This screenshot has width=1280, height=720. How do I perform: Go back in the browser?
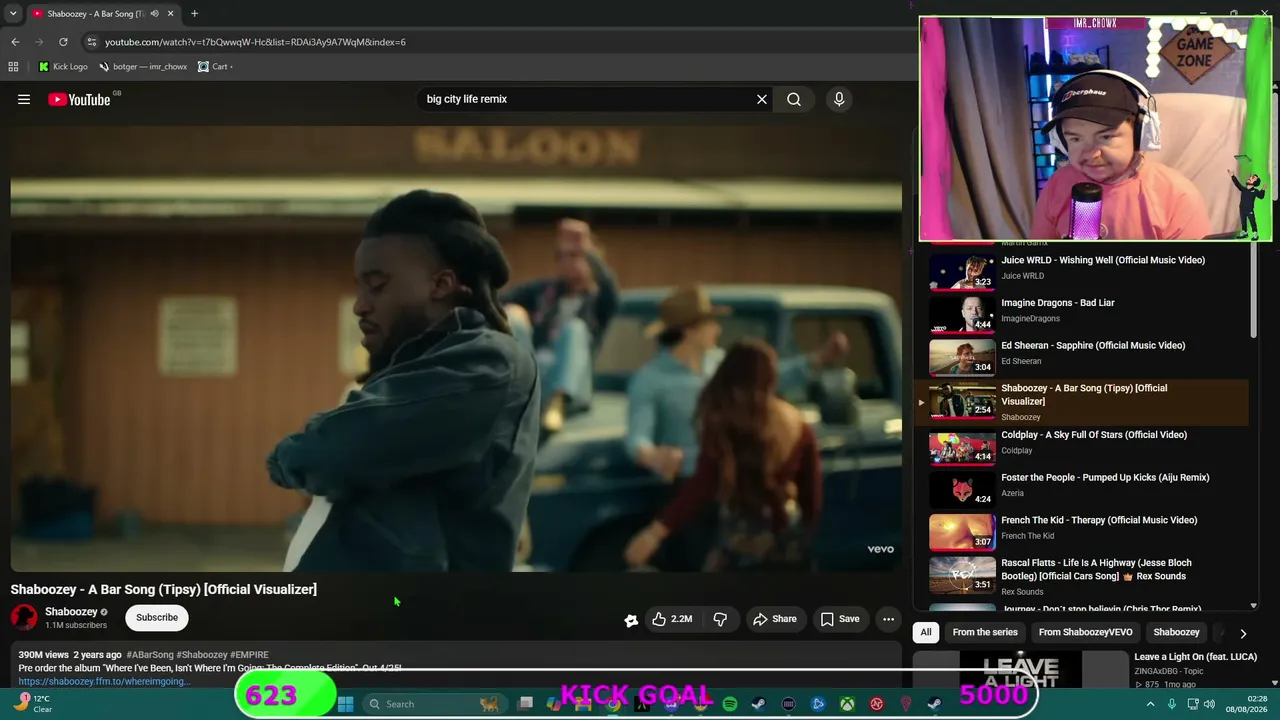click(x=15, y=42)
